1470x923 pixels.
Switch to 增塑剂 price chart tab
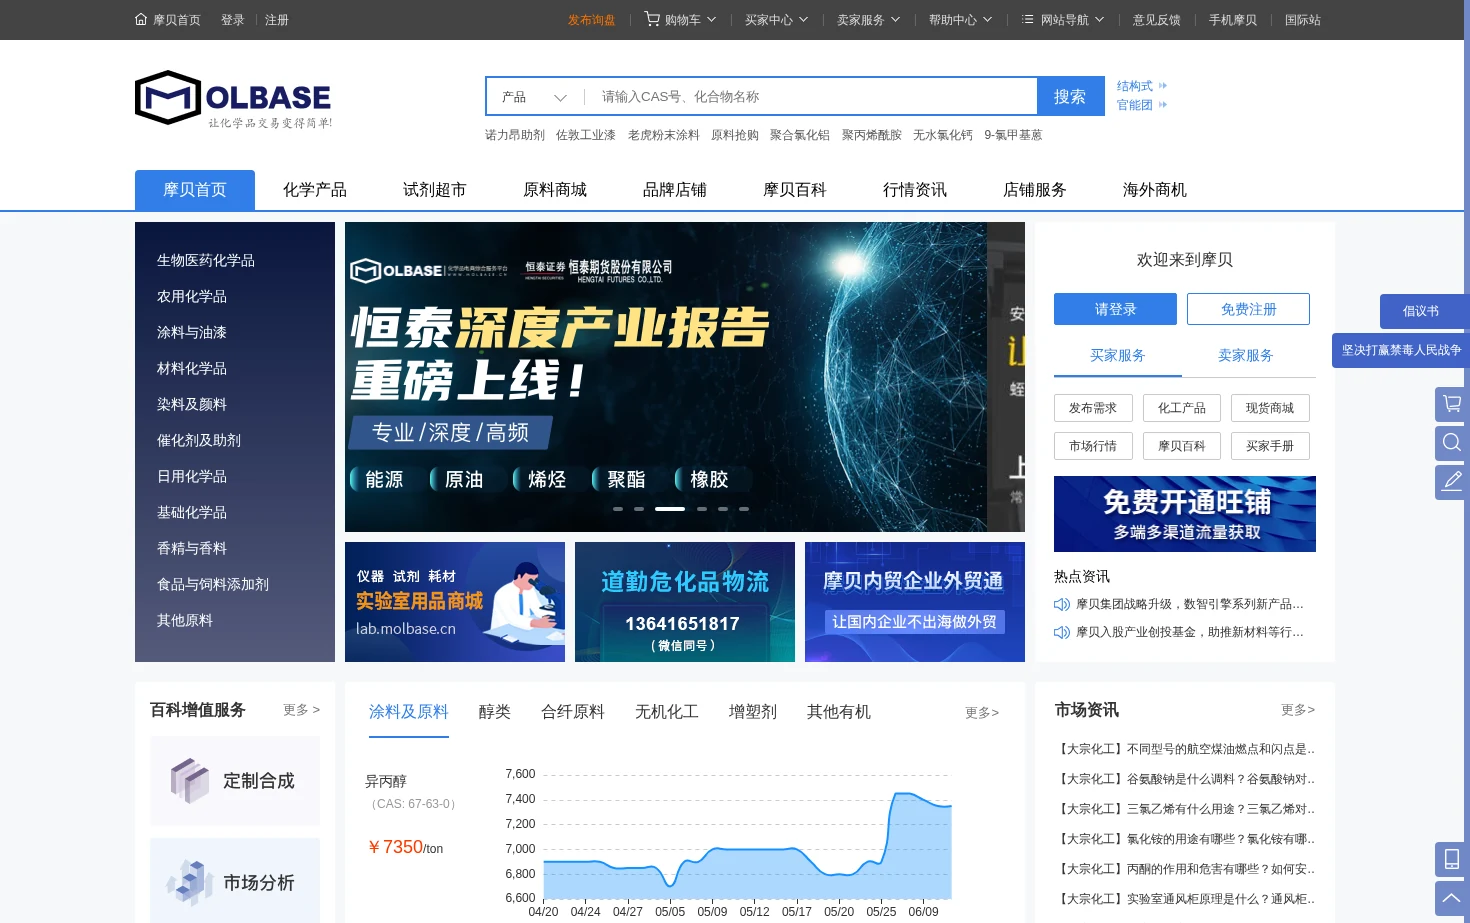pos(753,712)
